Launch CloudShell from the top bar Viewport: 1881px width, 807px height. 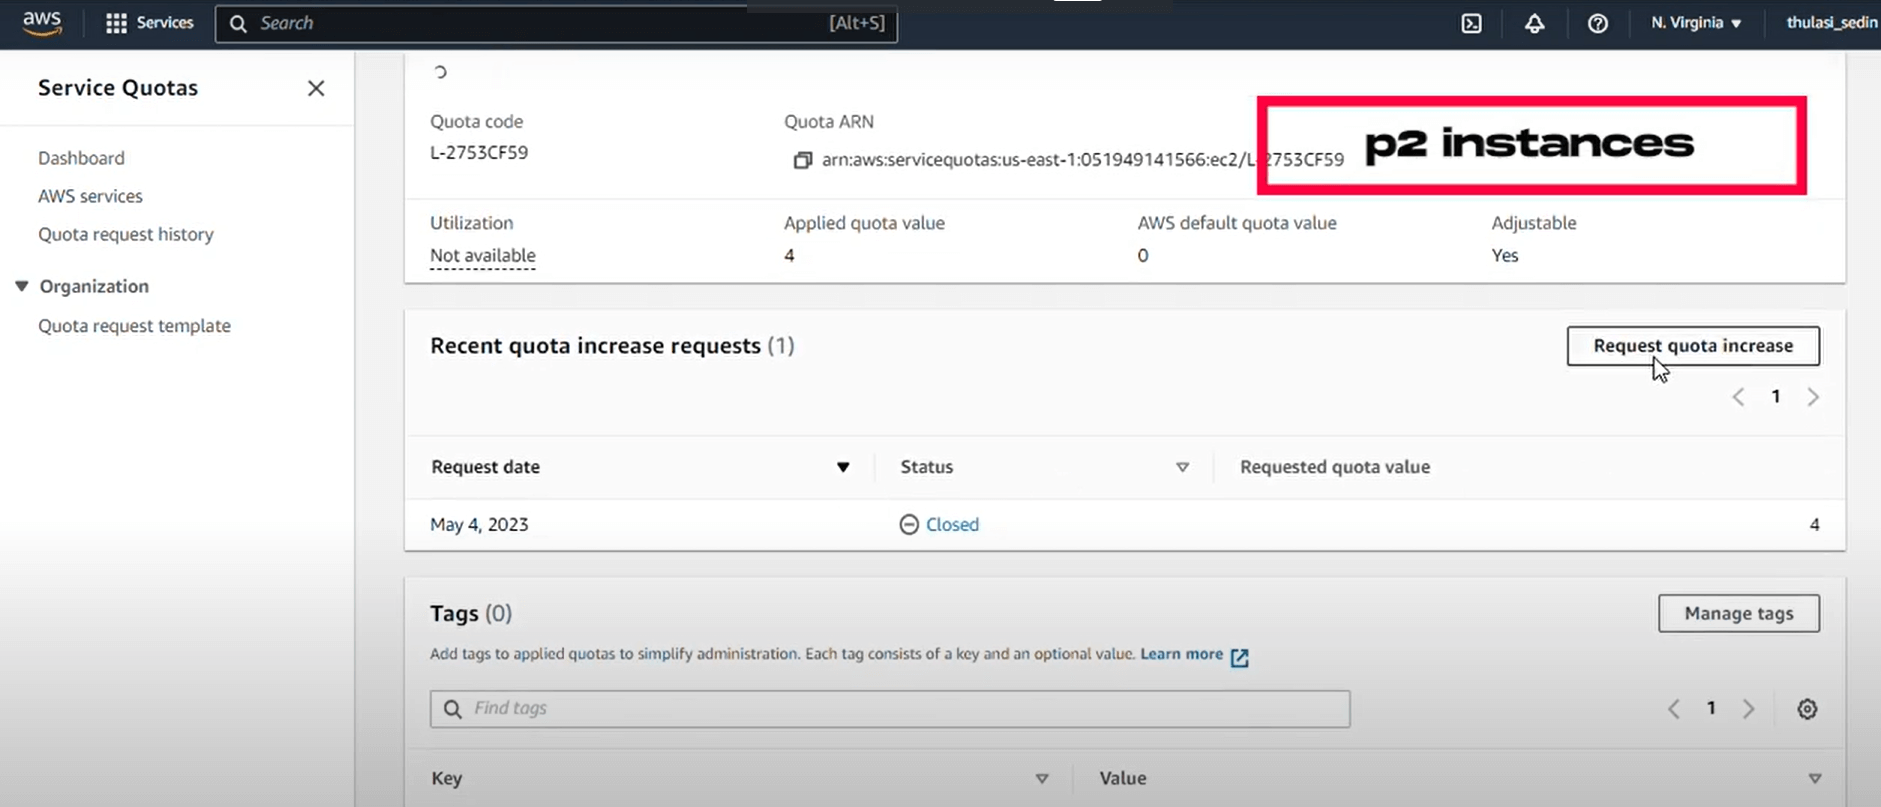(1471, 23)
